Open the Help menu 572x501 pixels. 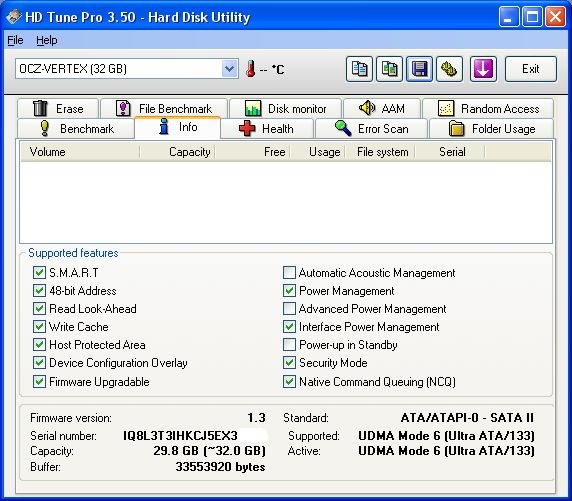coord(47,40)
